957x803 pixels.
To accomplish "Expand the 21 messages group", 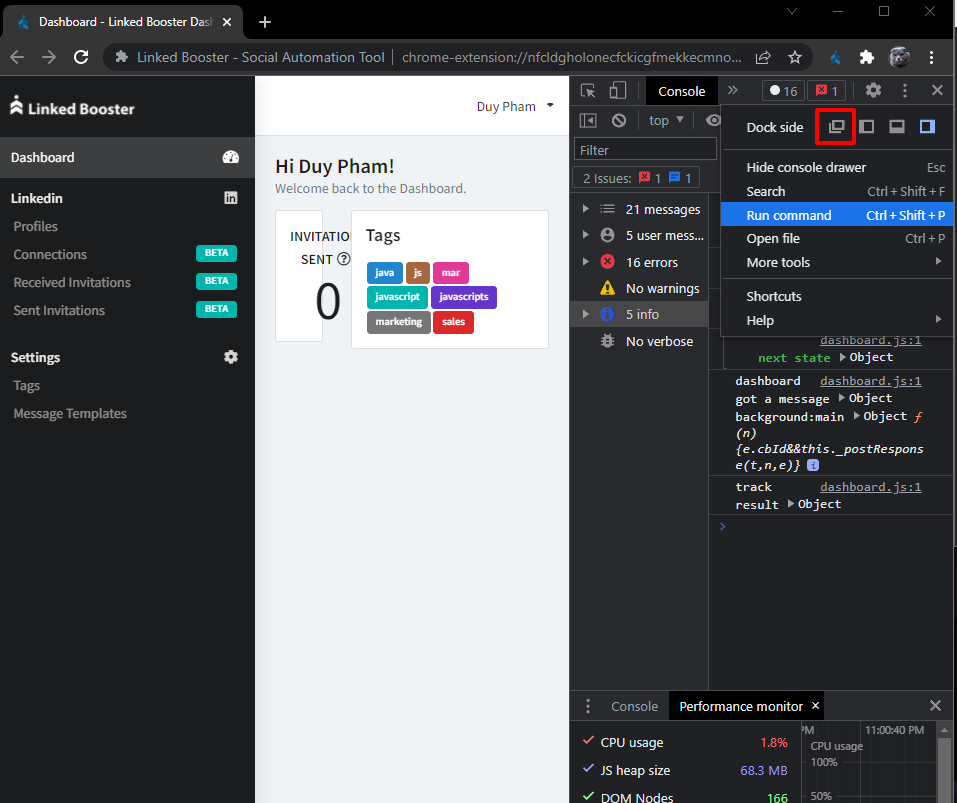I will (x=585, y=209).
